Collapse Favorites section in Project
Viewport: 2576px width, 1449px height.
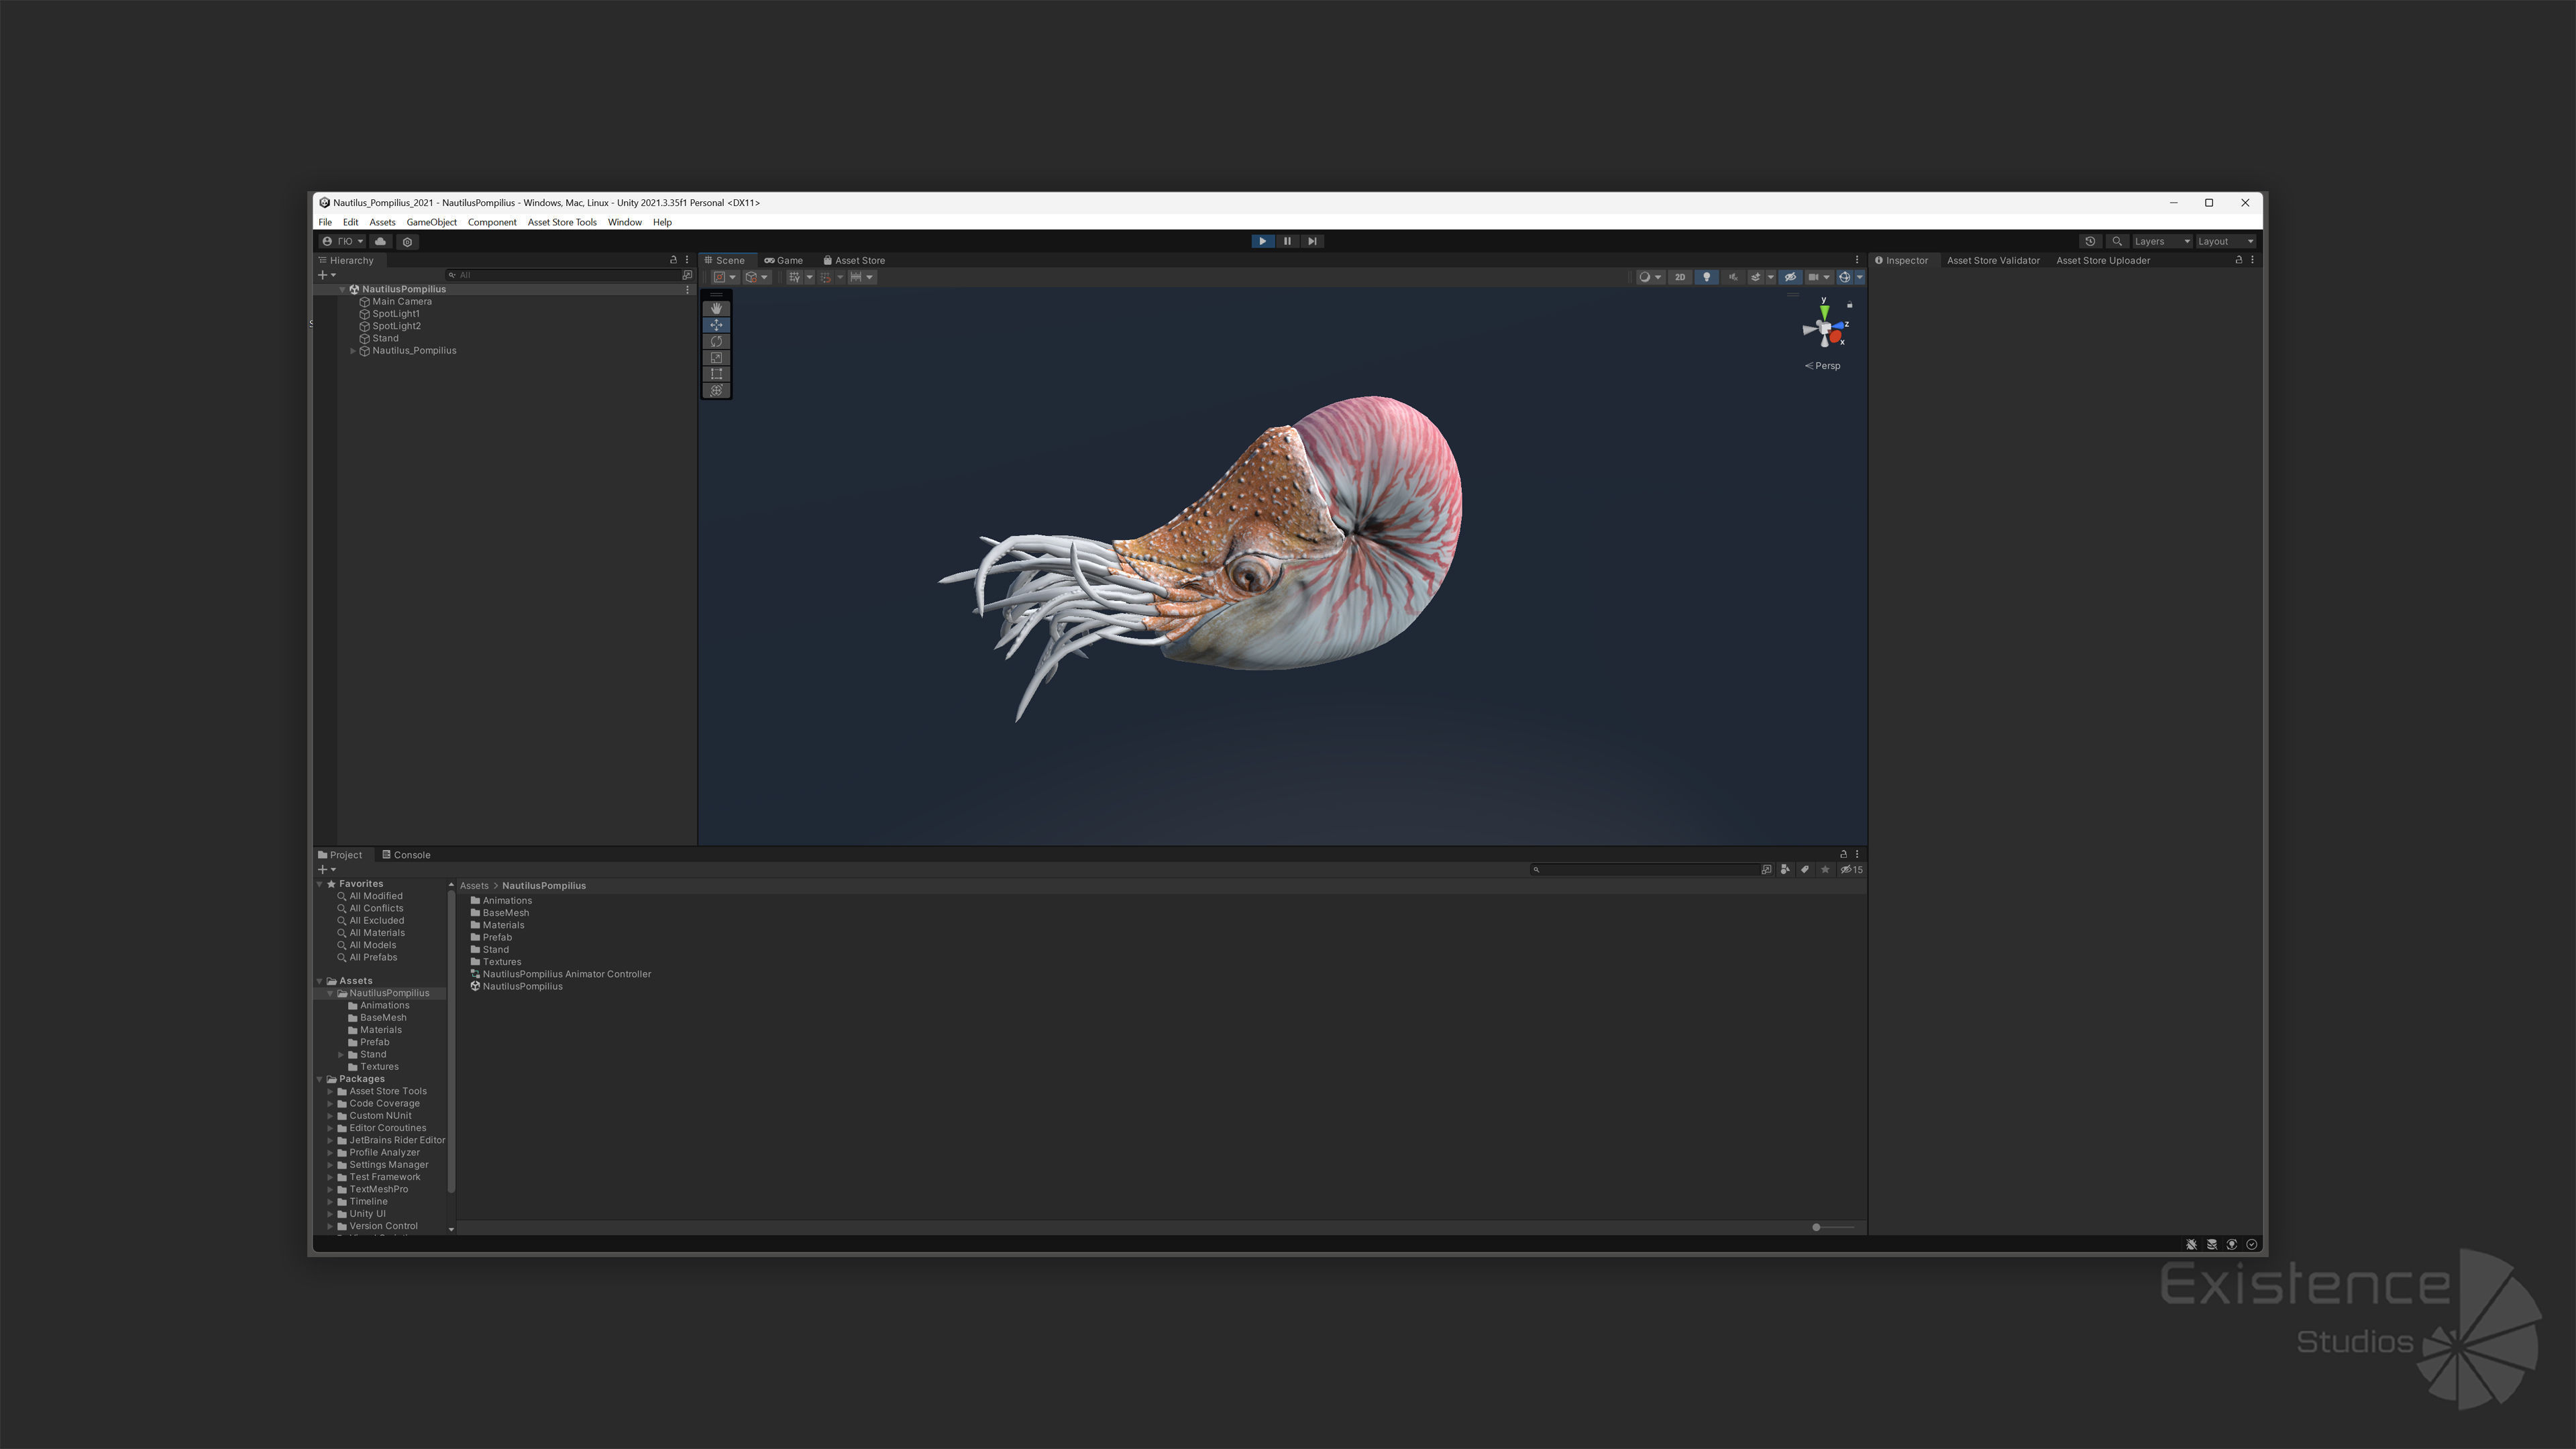pyautogui.click(x=320, y=884)
